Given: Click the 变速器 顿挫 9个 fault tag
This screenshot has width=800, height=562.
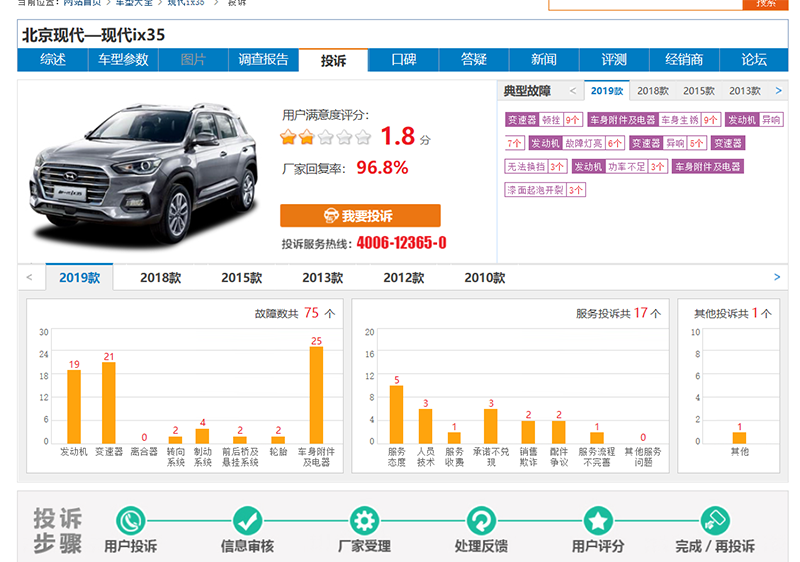Looking at the screenshot, I should 544,120.
